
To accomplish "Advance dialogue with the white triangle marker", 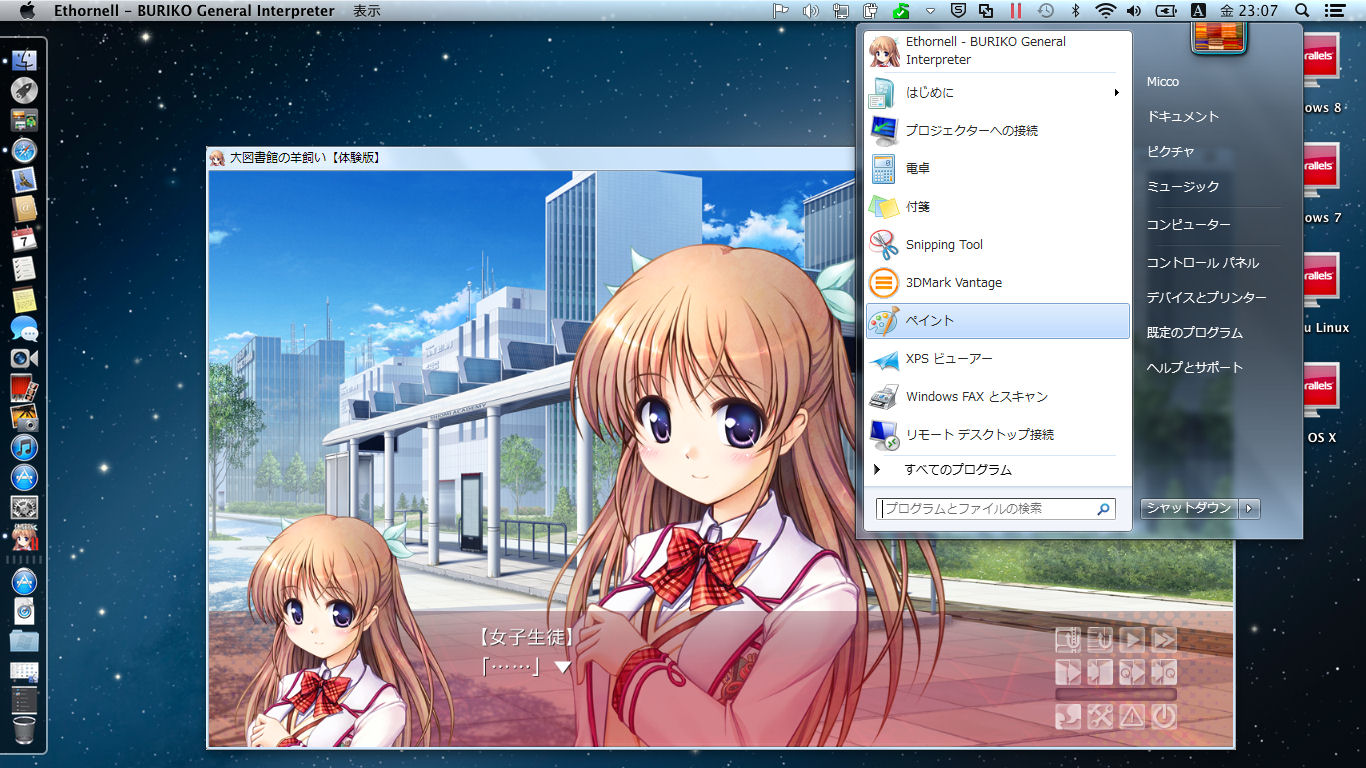I will click(563, 667).
